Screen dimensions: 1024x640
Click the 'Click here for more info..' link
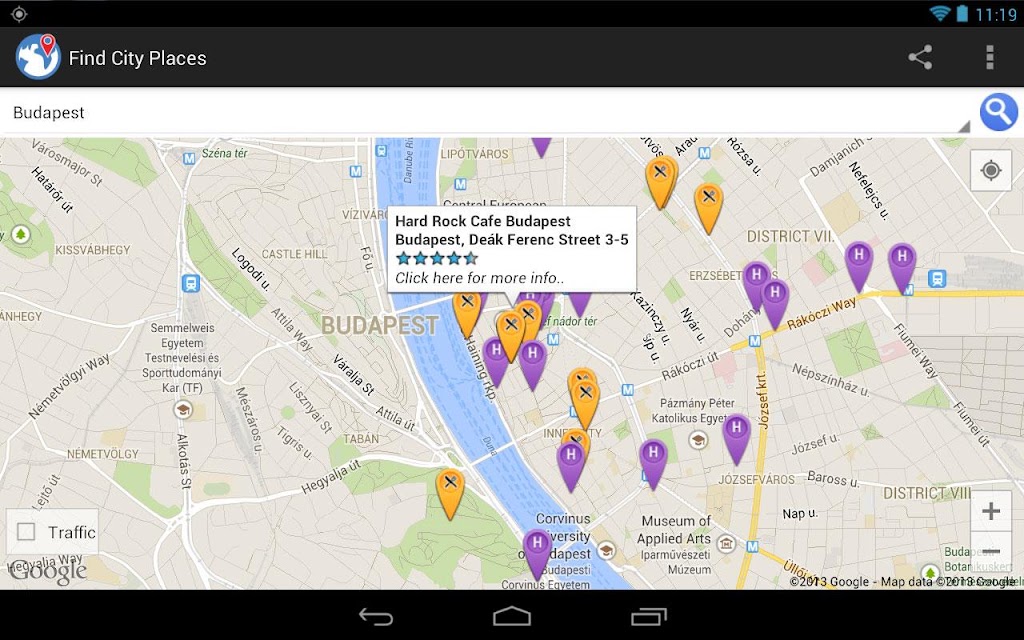(479, 278)
